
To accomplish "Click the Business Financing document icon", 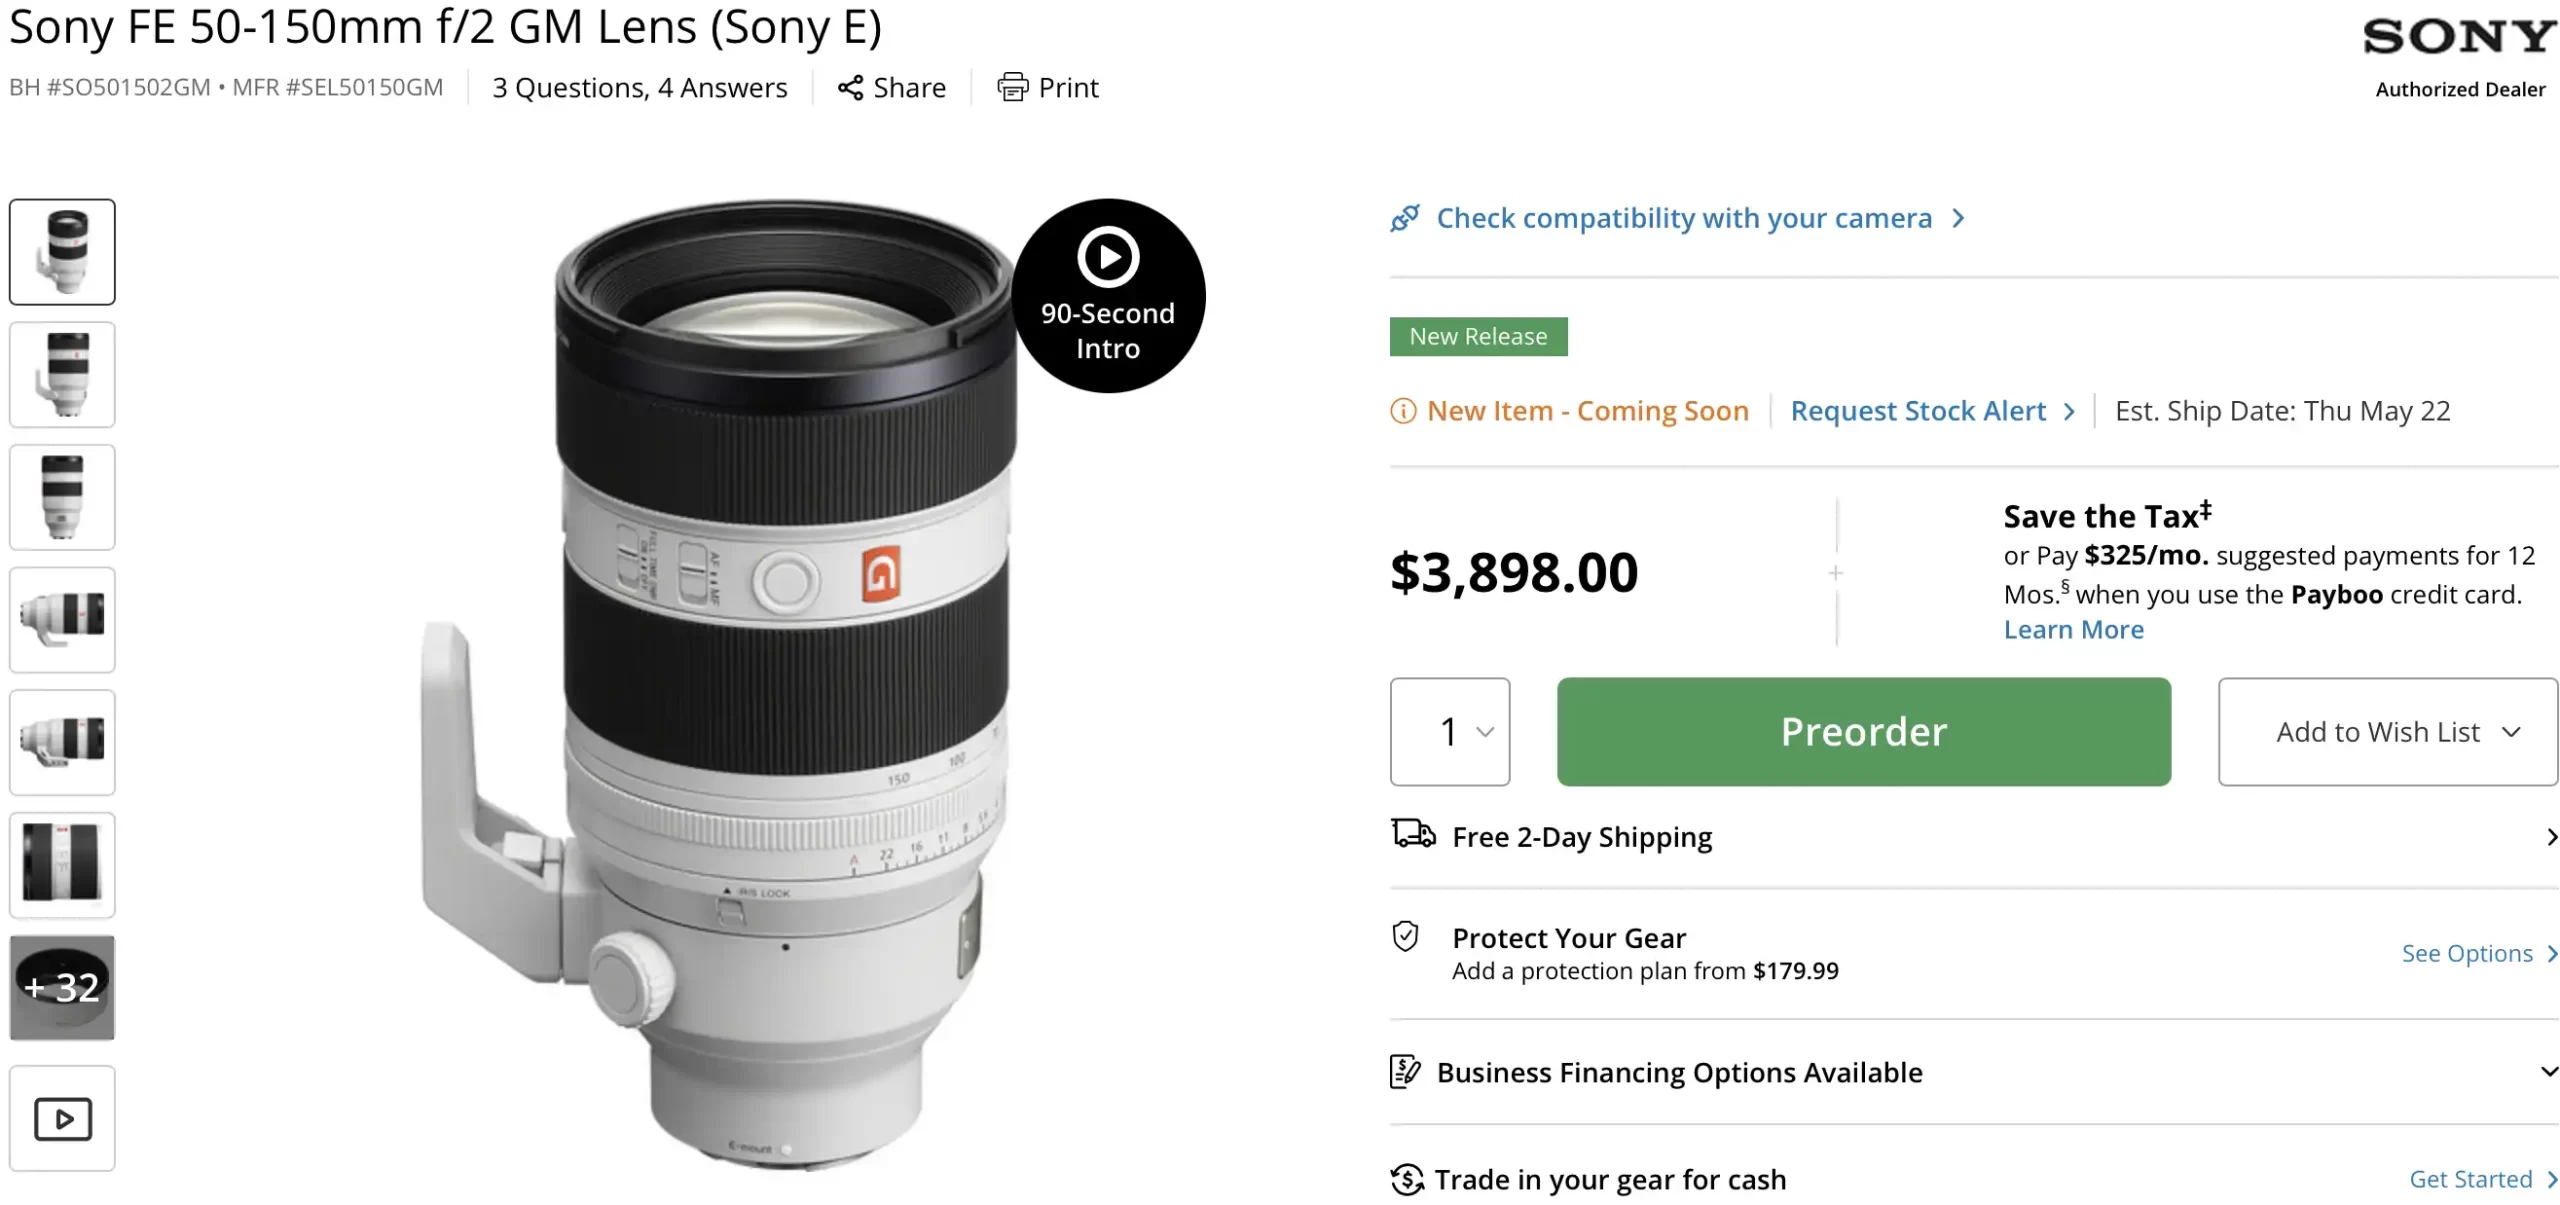I will point(1405,1072).
